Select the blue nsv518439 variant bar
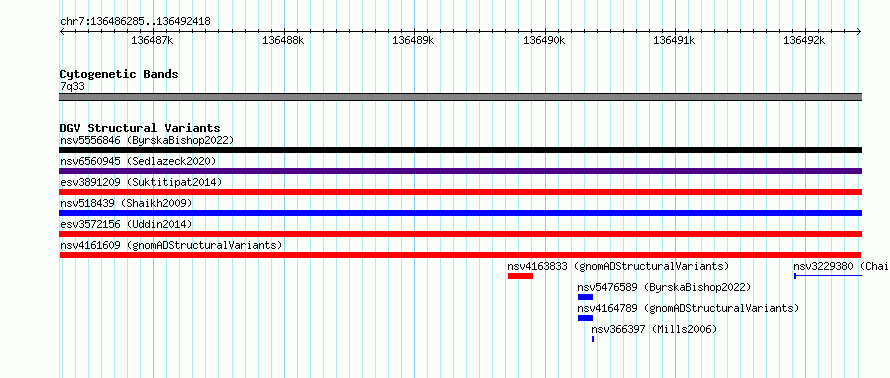Viewport: 890px width, 378px height. 460,213
